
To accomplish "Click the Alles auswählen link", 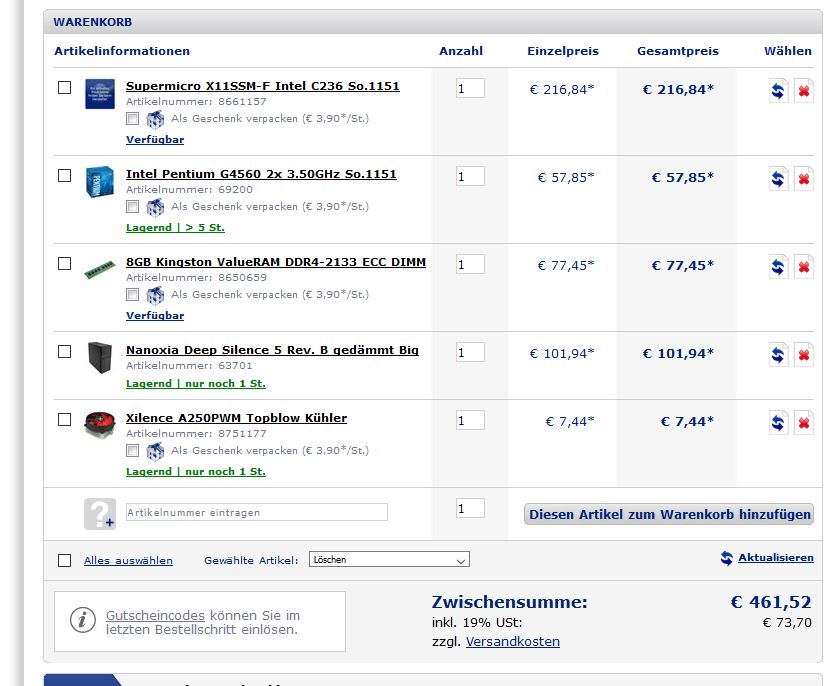I will pos(128,560).
